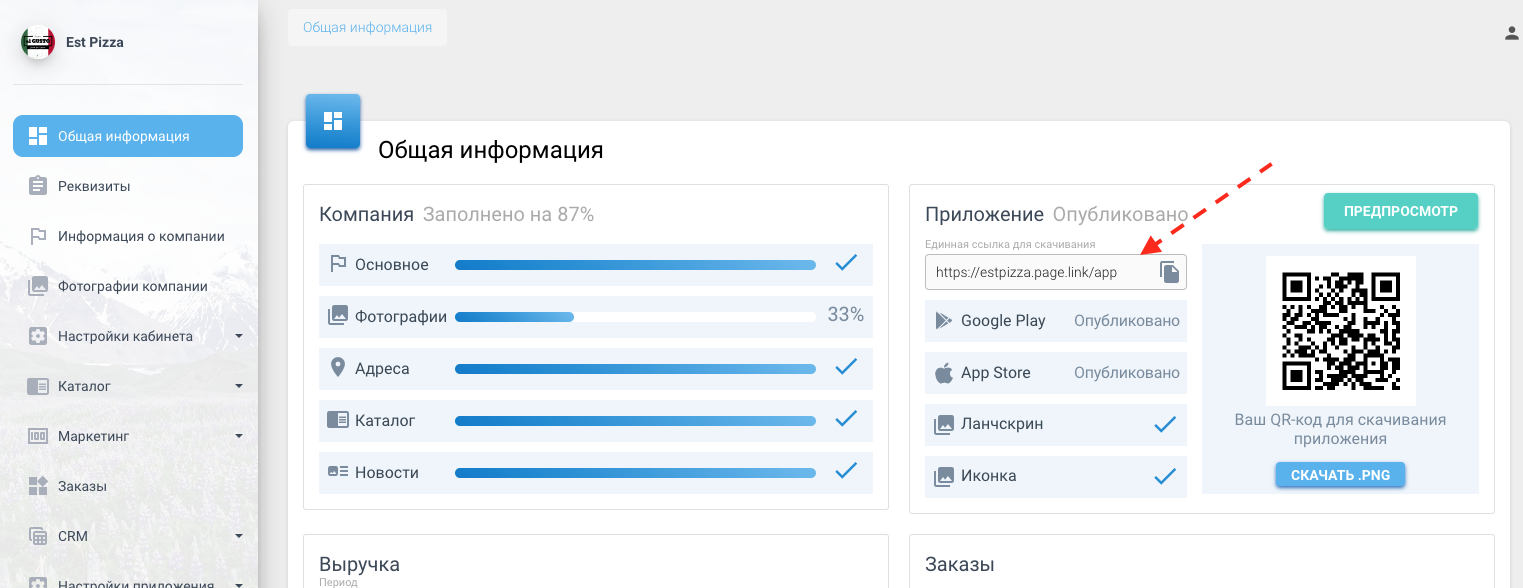The height and width of the screenshot is (588, 1523).
Task: Click the location pin icon next to Адреса
Action: 338,368
